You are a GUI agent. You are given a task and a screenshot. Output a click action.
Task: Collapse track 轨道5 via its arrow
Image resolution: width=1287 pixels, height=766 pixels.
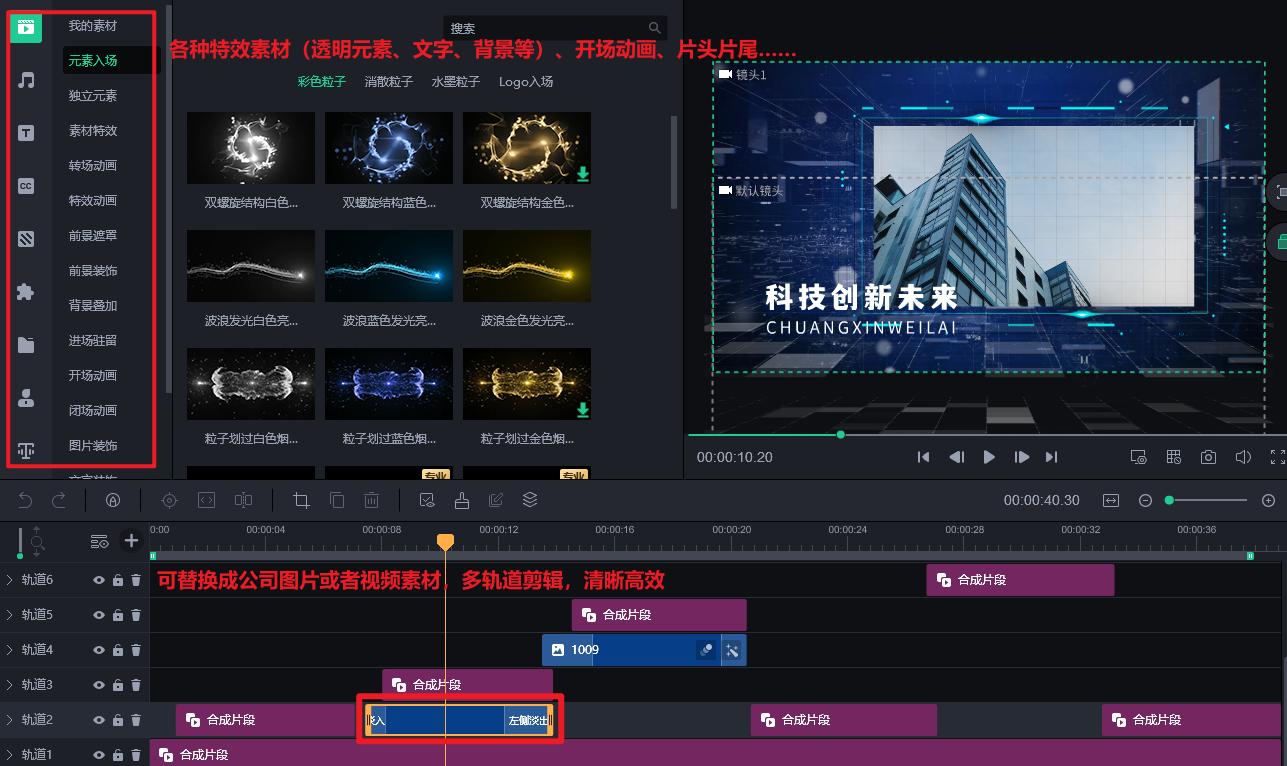[10, 614]
